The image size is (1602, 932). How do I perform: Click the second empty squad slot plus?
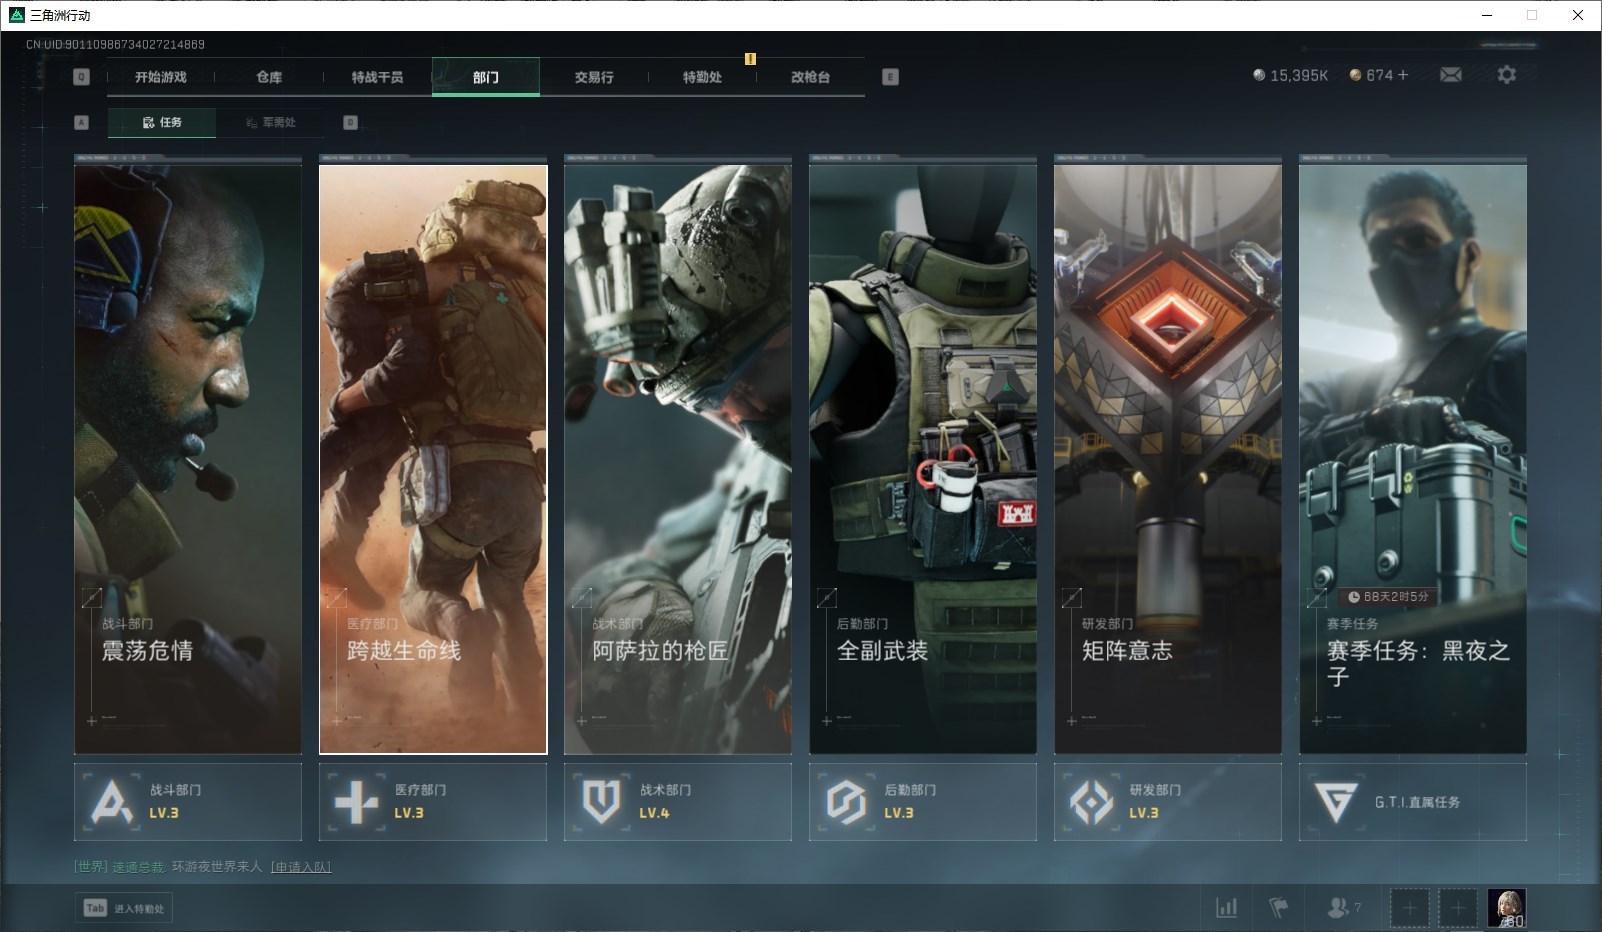[x=1458, y=908]
